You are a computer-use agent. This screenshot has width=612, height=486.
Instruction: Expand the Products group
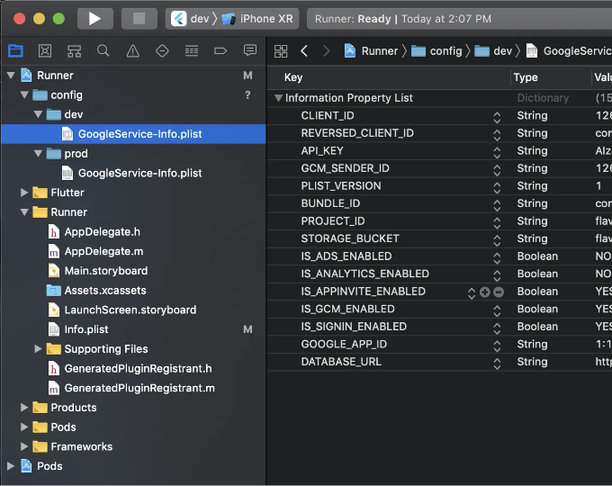[x=24, y=407]
